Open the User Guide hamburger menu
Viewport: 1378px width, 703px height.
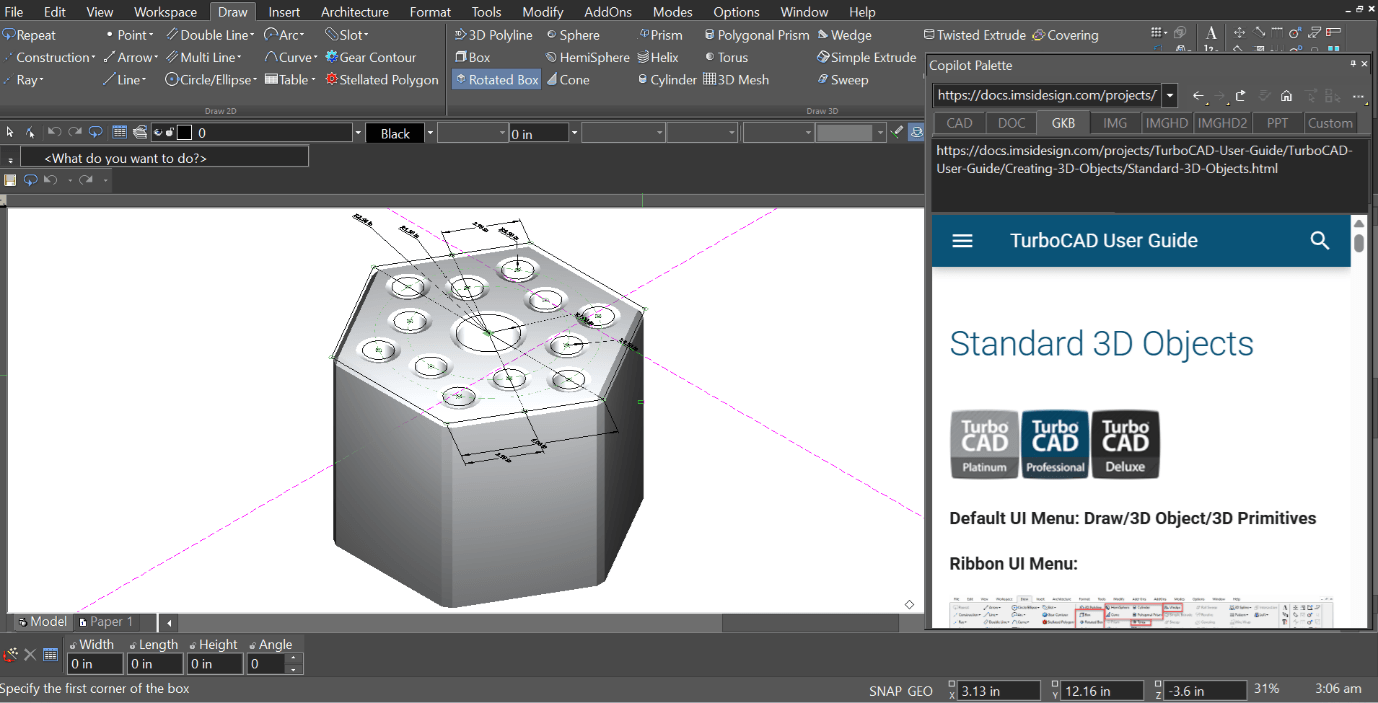[962, 241]
